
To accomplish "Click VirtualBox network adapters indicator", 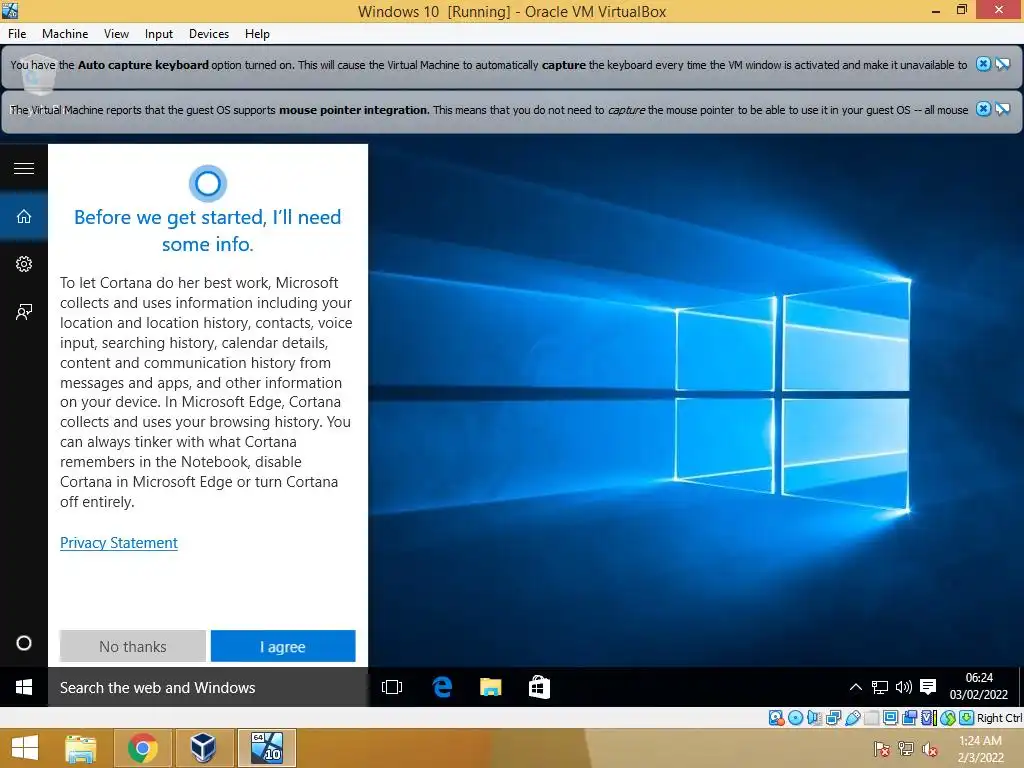I will 833,718.
